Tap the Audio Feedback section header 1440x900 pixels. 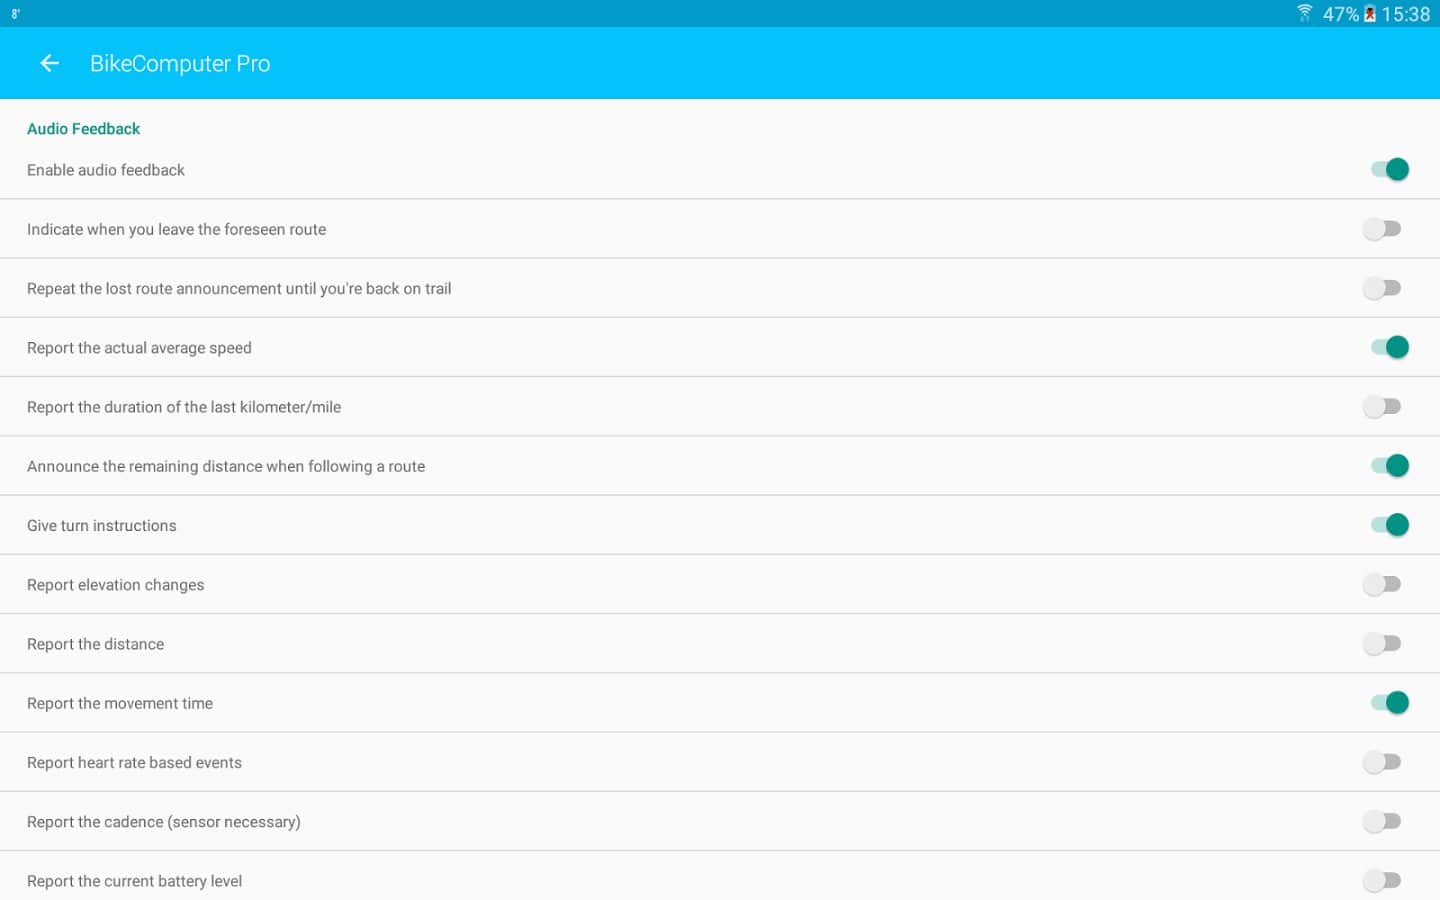[83, 129]
